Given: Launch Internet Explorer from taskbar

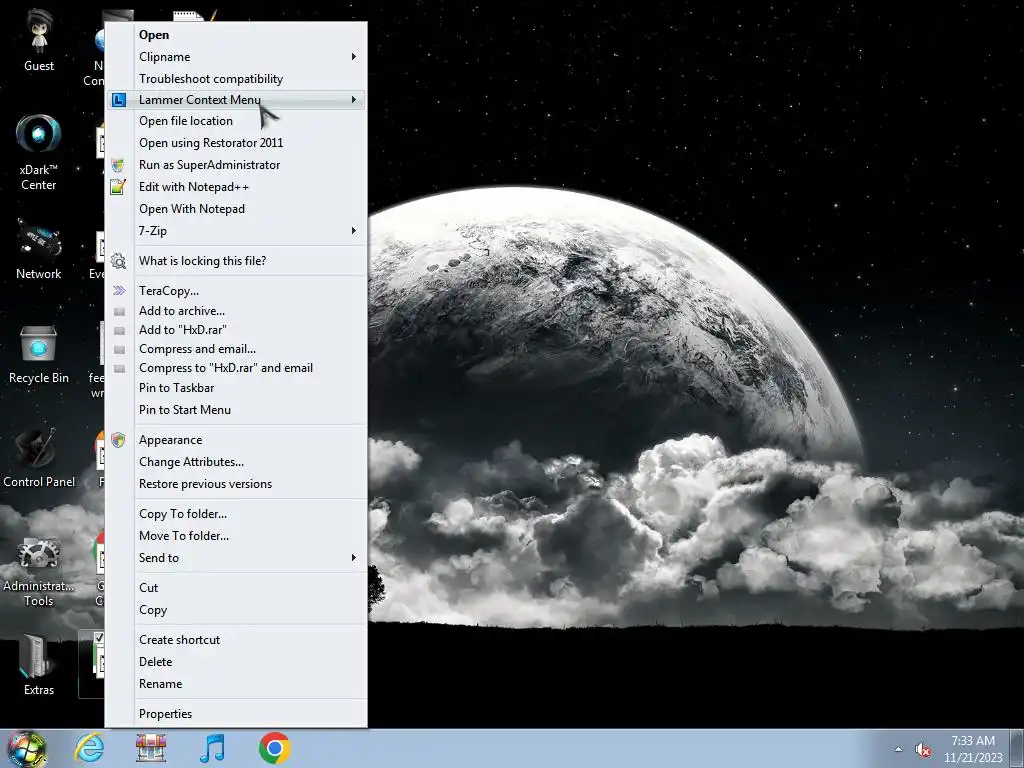Looking at the screenshot, I should coord(89,748).
